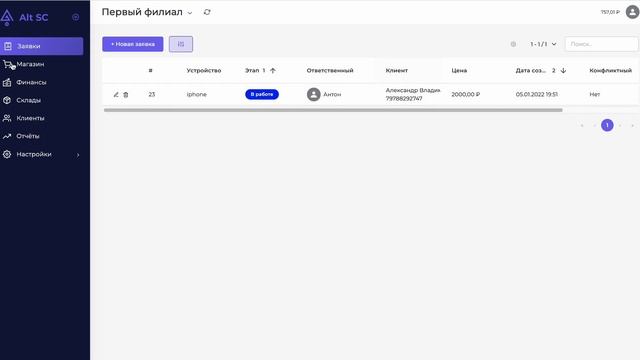Open the Склады section
Image resolution: width=640 pixels, height=360 pixels.
click(28, 100)
